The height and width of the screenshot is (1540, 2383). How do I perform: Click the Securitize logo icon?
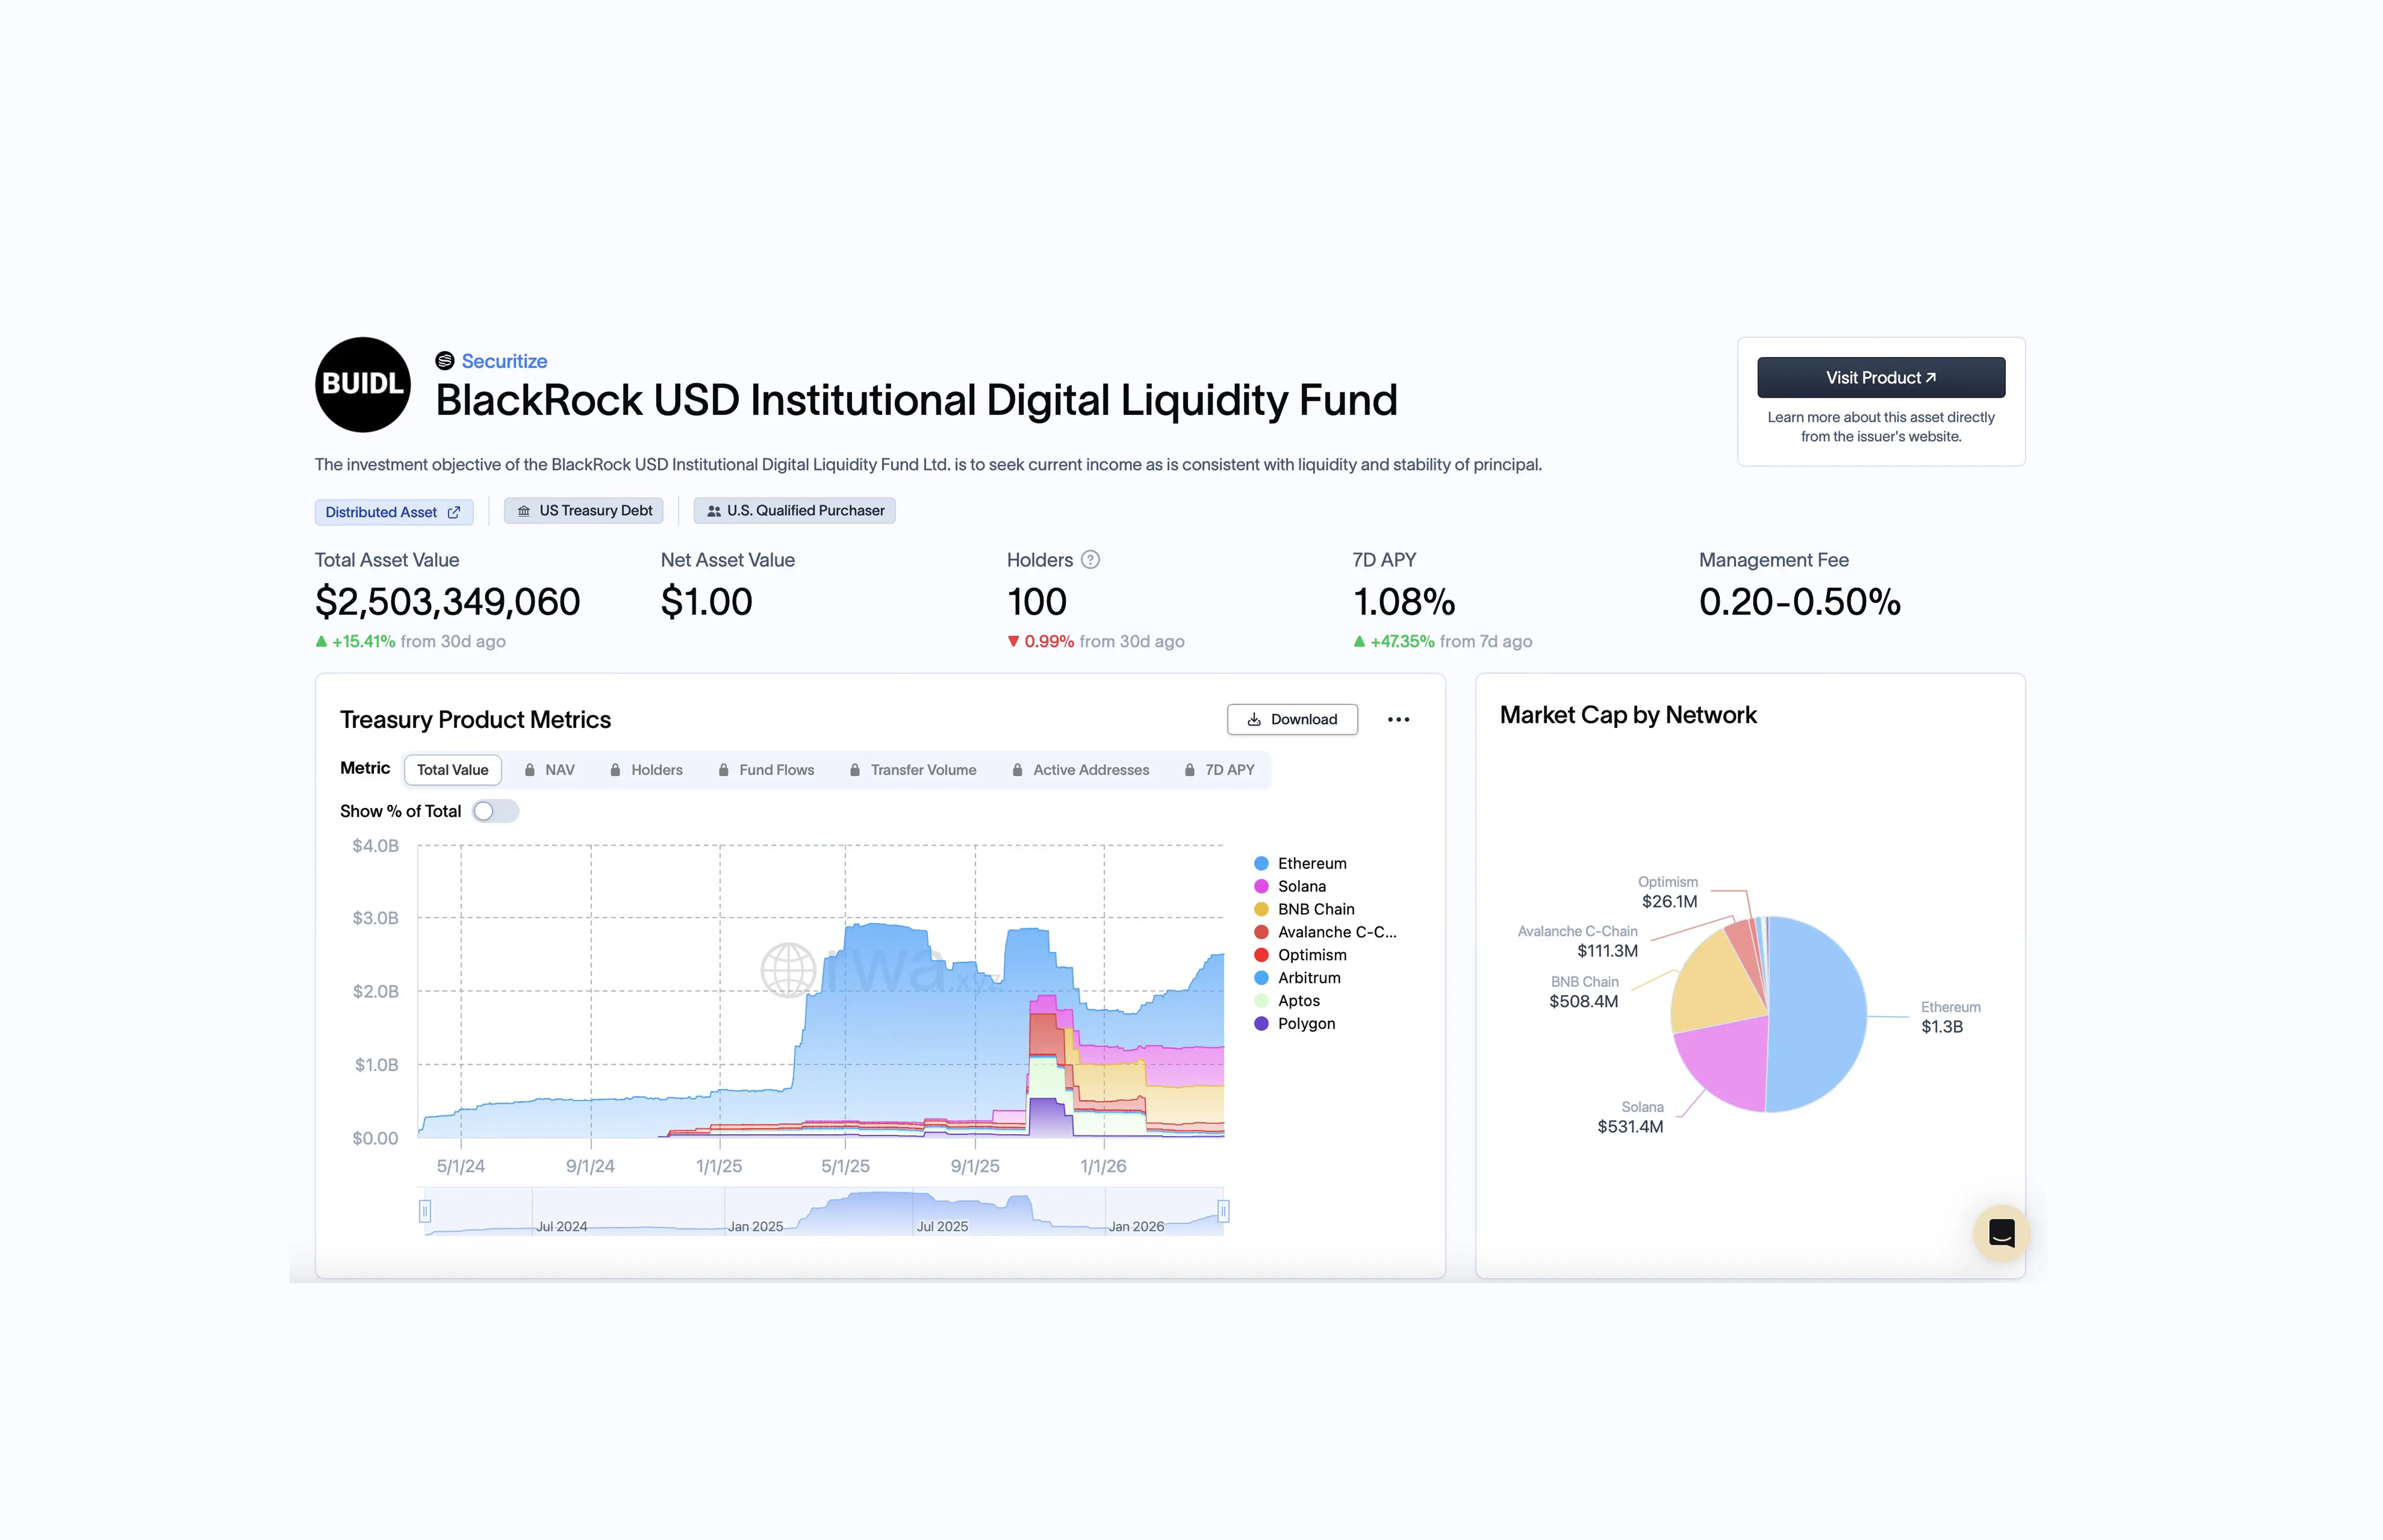[x=445, y=361]
